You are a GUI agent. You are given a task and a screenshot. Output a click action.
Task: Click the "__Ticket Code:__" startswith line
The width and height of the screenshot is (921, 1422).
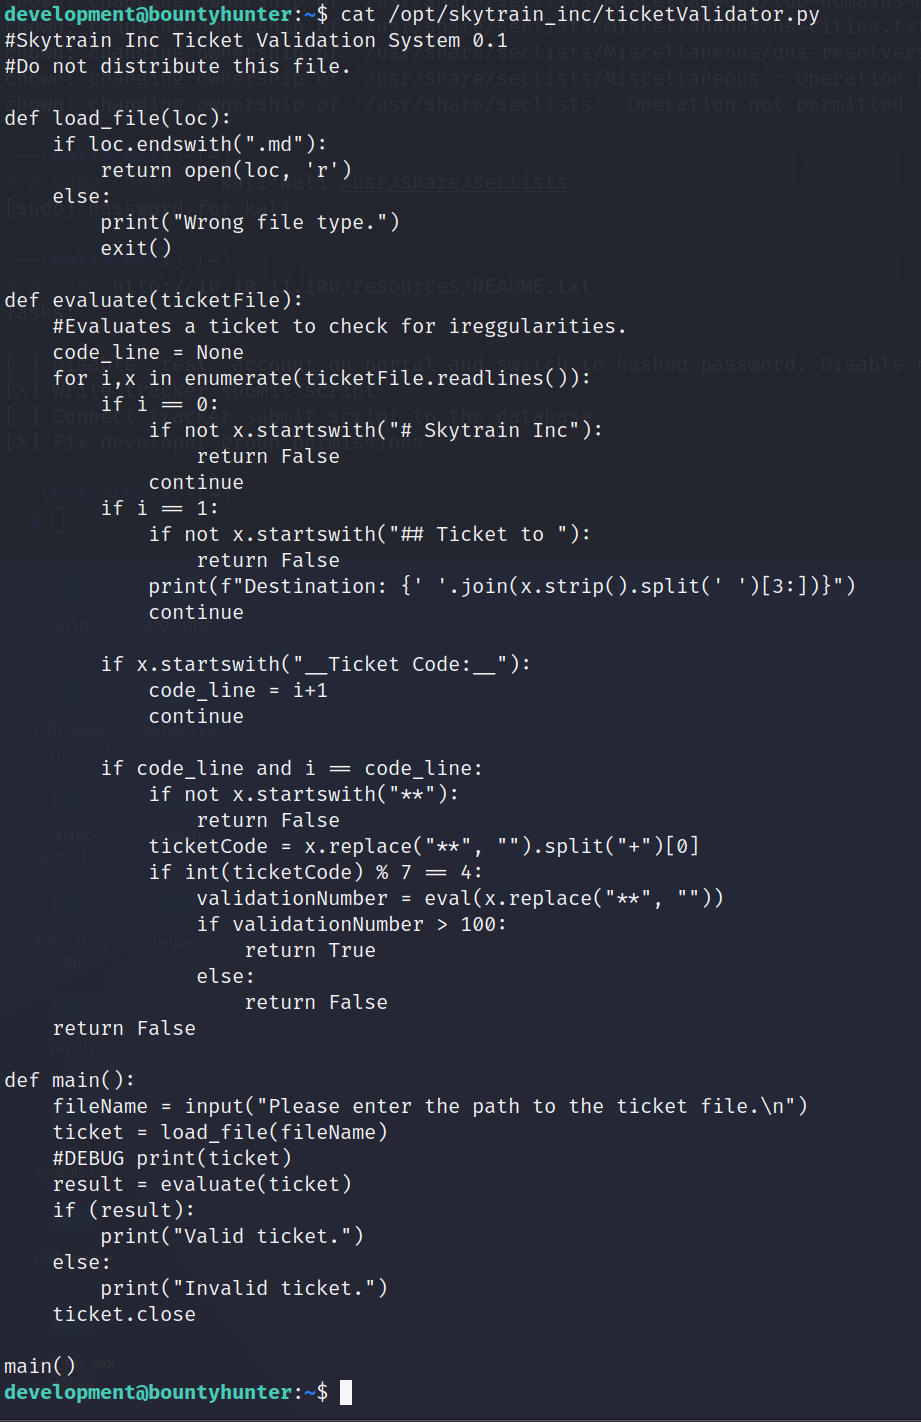(x=316, y=664)
